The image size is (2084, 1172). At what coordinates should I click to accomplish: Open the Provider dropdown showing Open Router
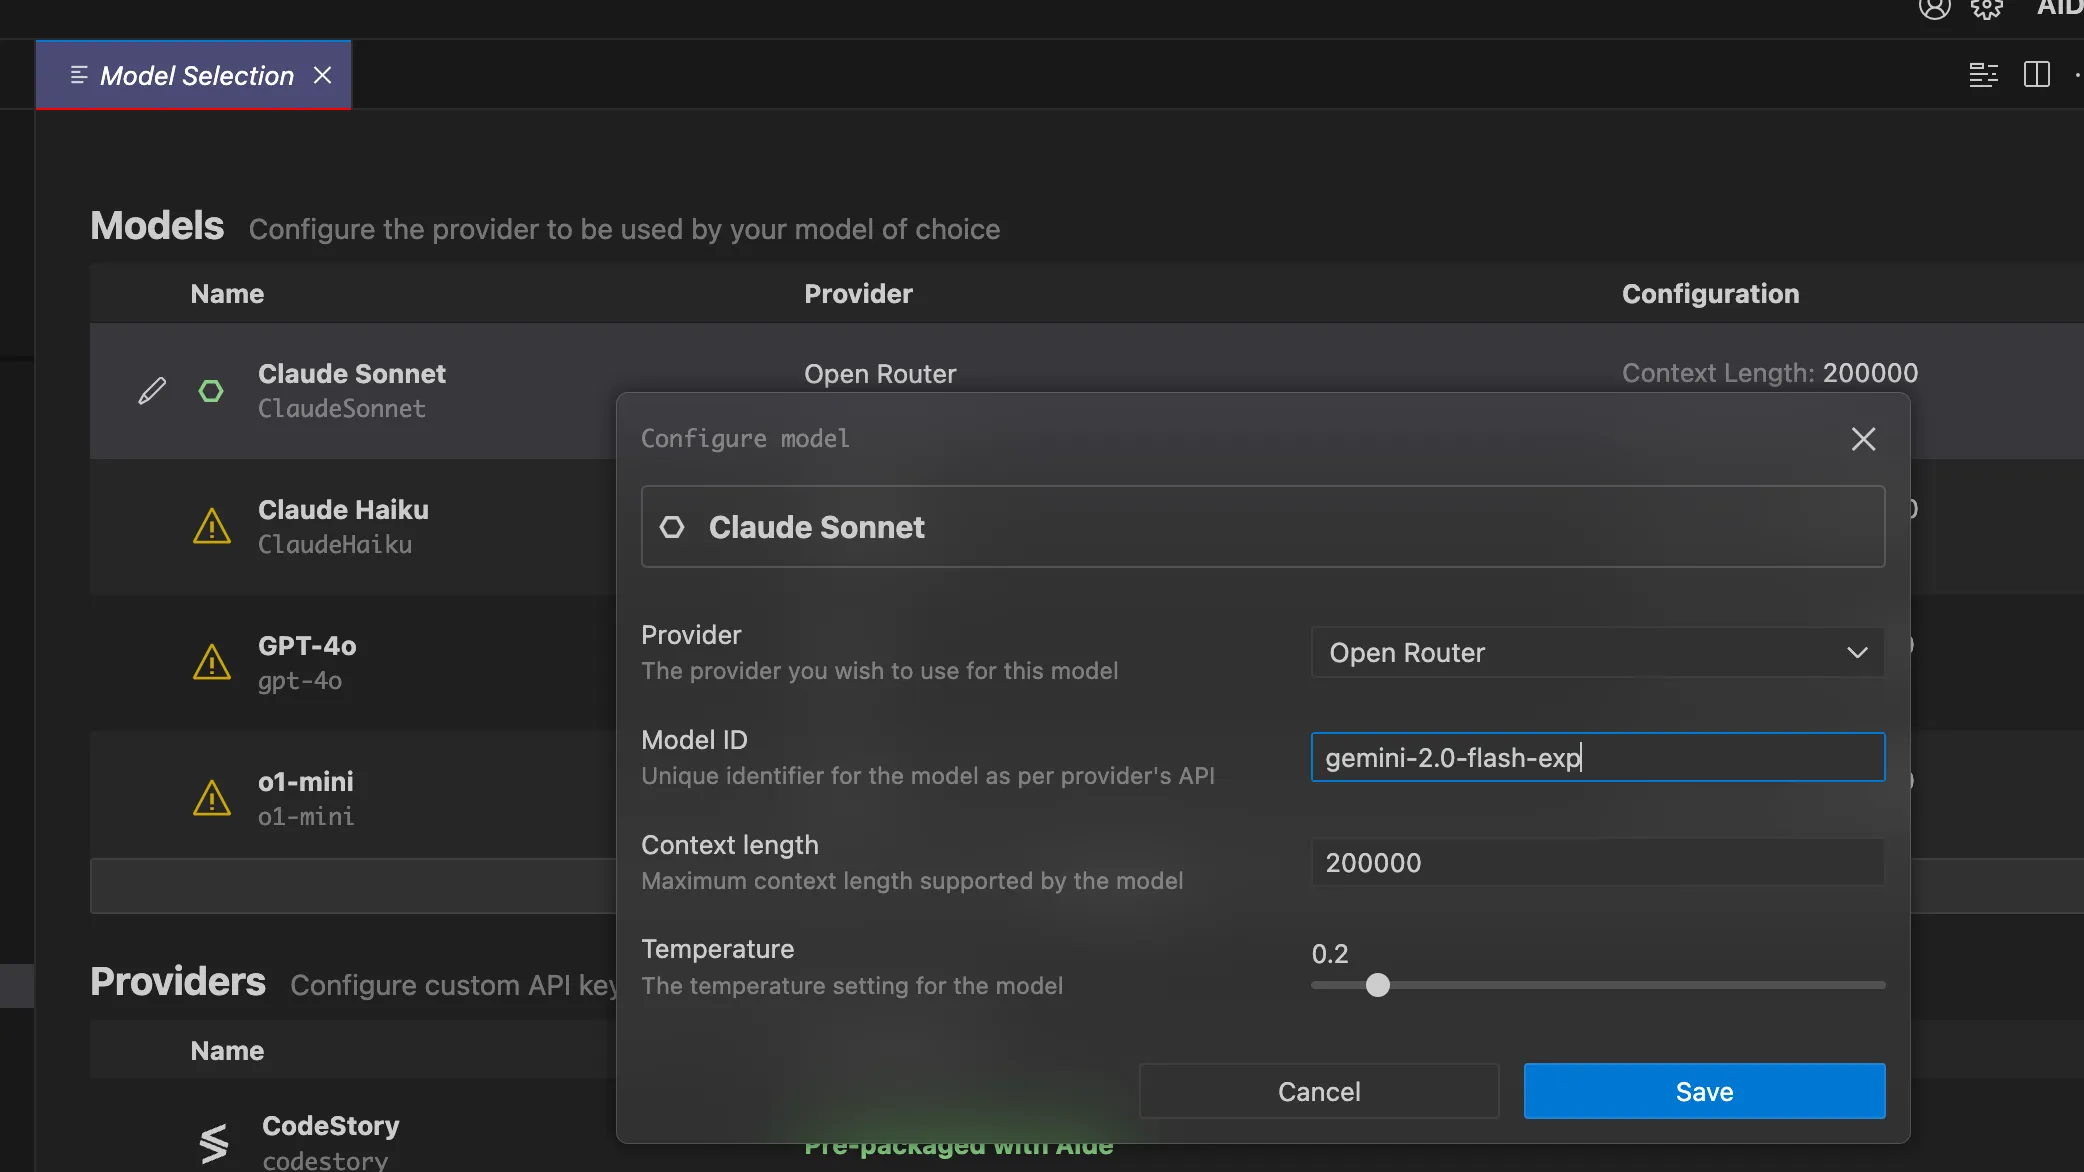point(1597,652)
